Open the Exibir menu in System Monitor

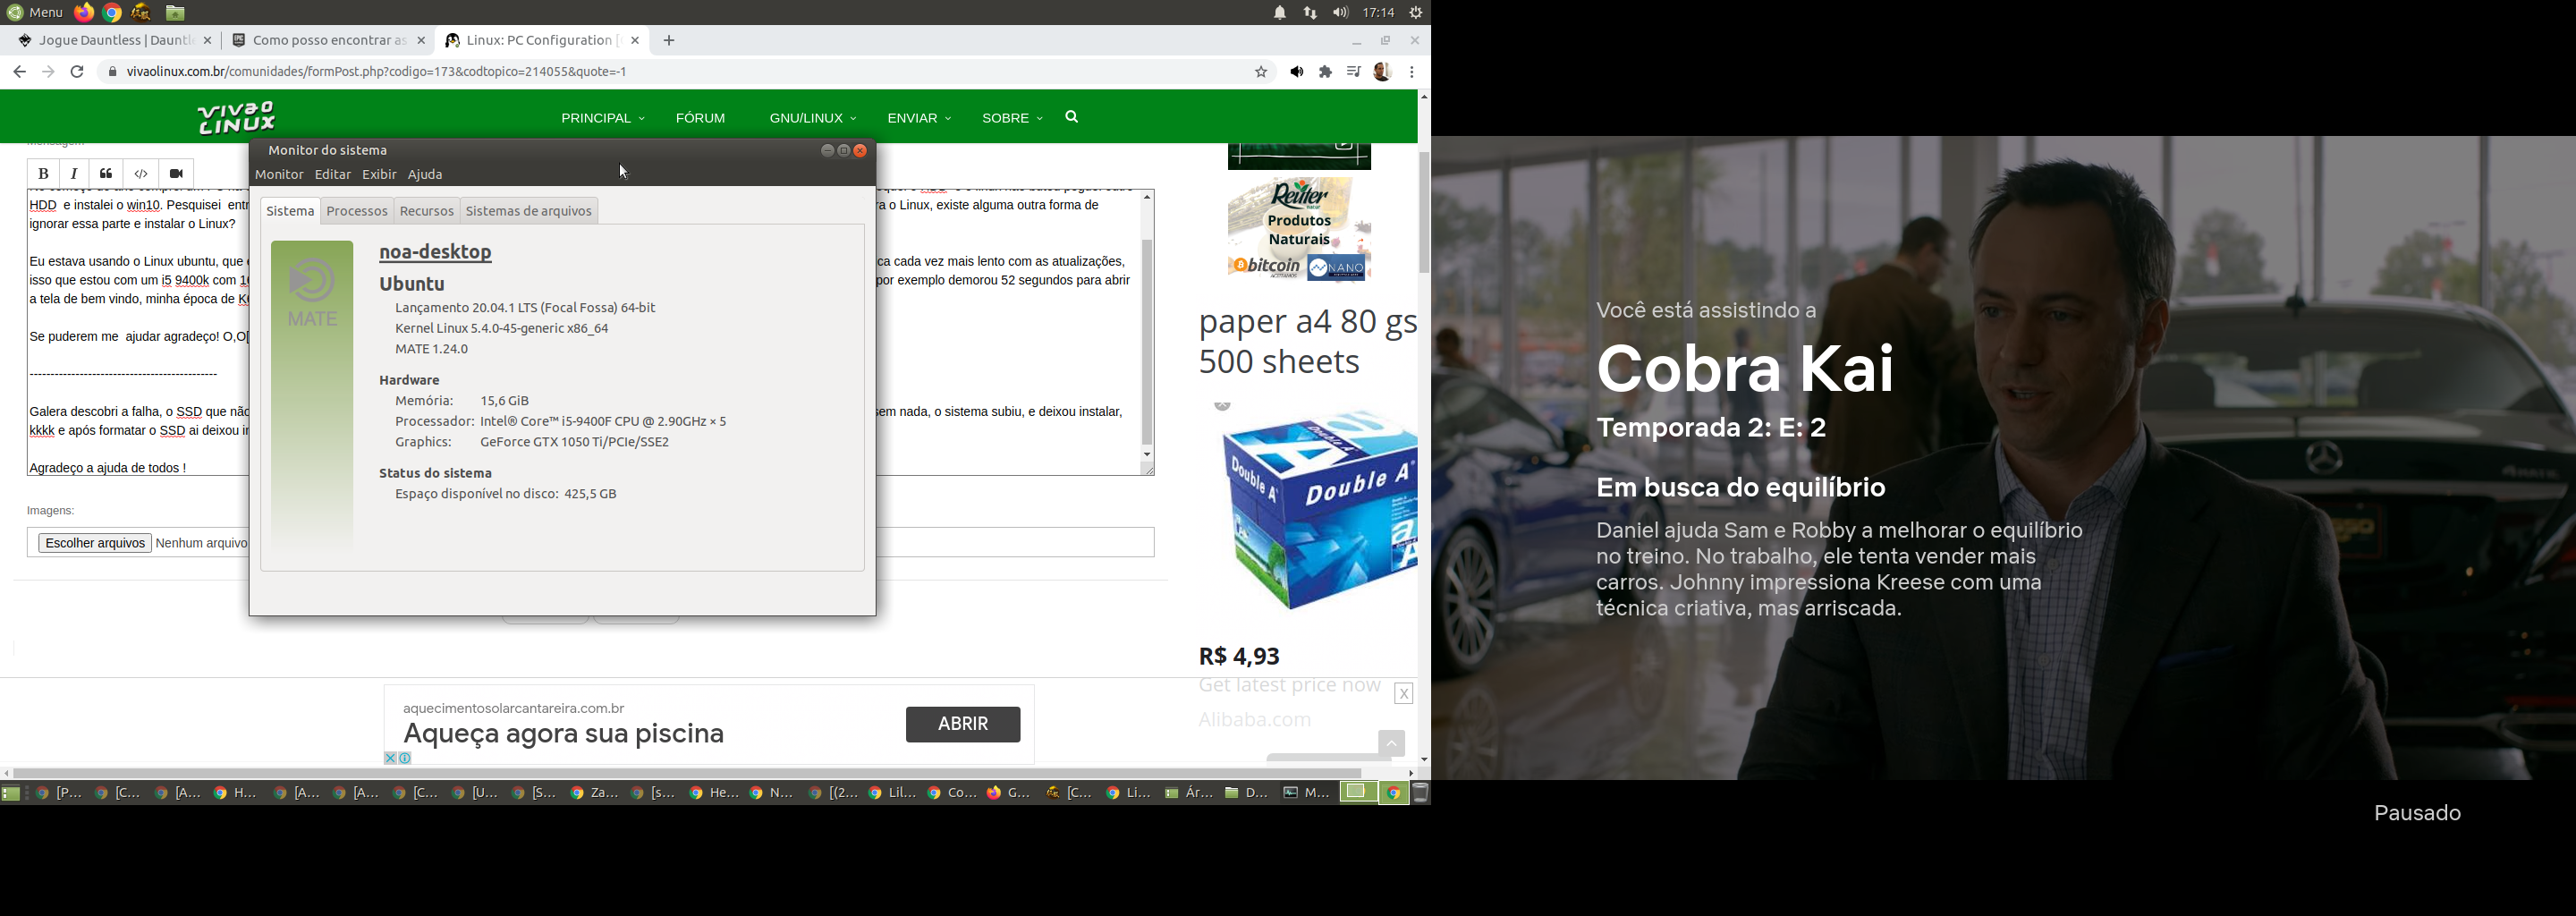coord(379,175)
